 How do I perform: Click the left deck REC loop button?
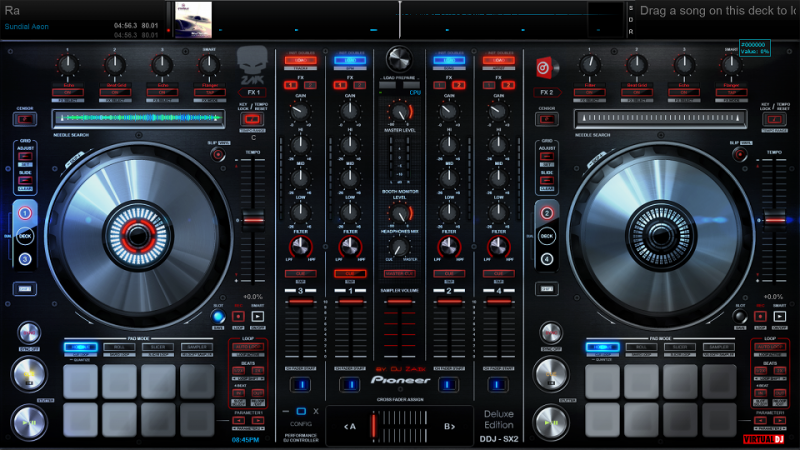click(238, 317)
